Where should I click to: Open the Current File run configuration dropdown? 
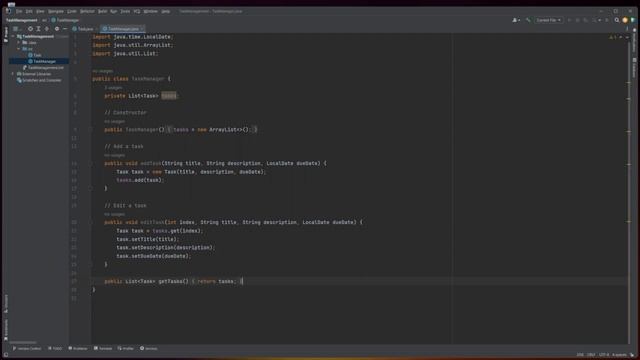[x=549, y=20]
